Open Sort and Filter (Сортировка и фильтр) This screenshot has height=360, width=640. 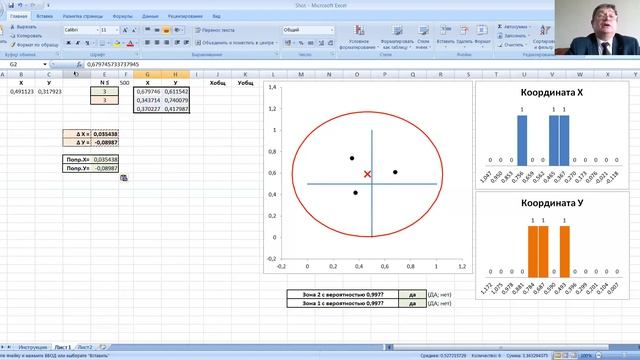click(x=544, y=37)
